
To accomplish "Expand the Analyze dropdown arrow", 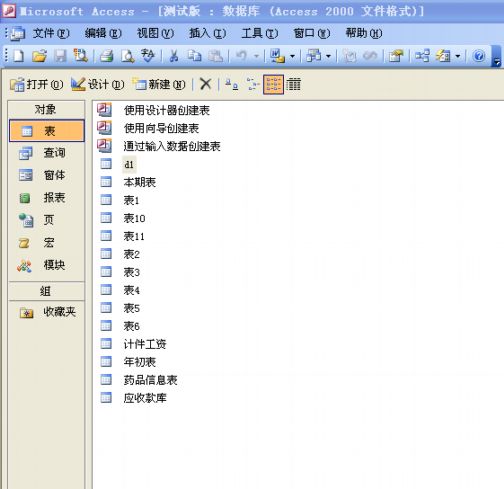I will pos(328,56).
